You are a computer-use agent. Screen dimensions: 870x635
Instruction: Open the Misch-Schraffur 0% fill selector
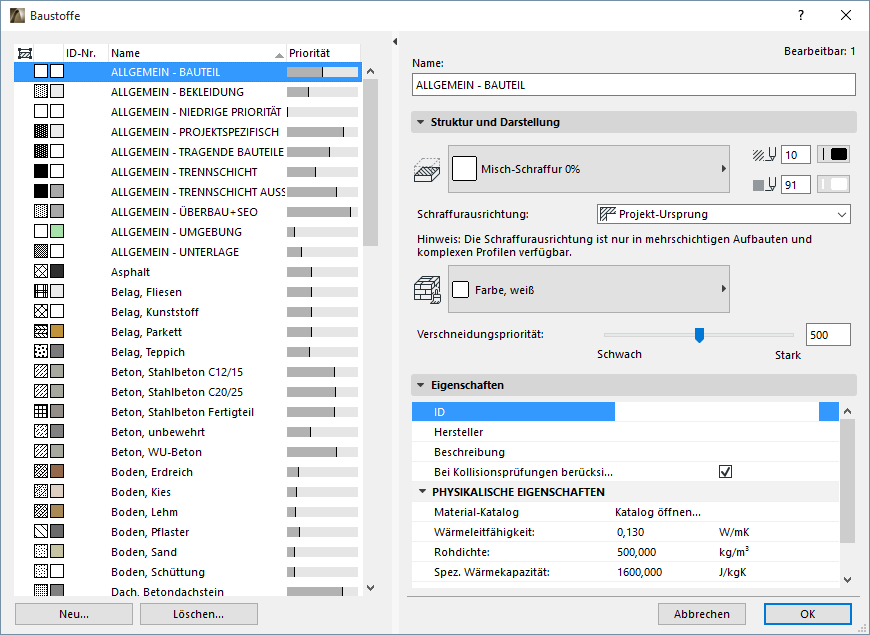(589, 169)
